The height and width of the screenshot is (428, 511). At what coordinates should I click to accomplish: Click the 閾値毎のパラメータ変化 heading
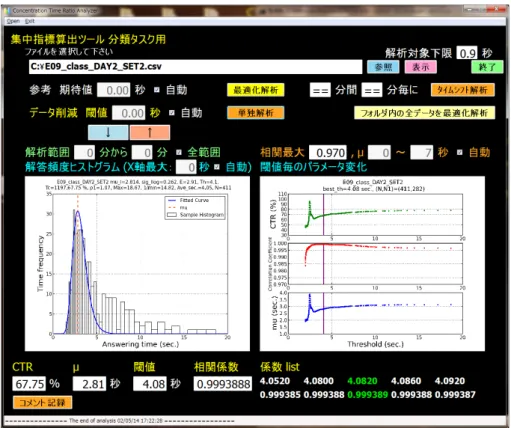click(x=313, y=167)
